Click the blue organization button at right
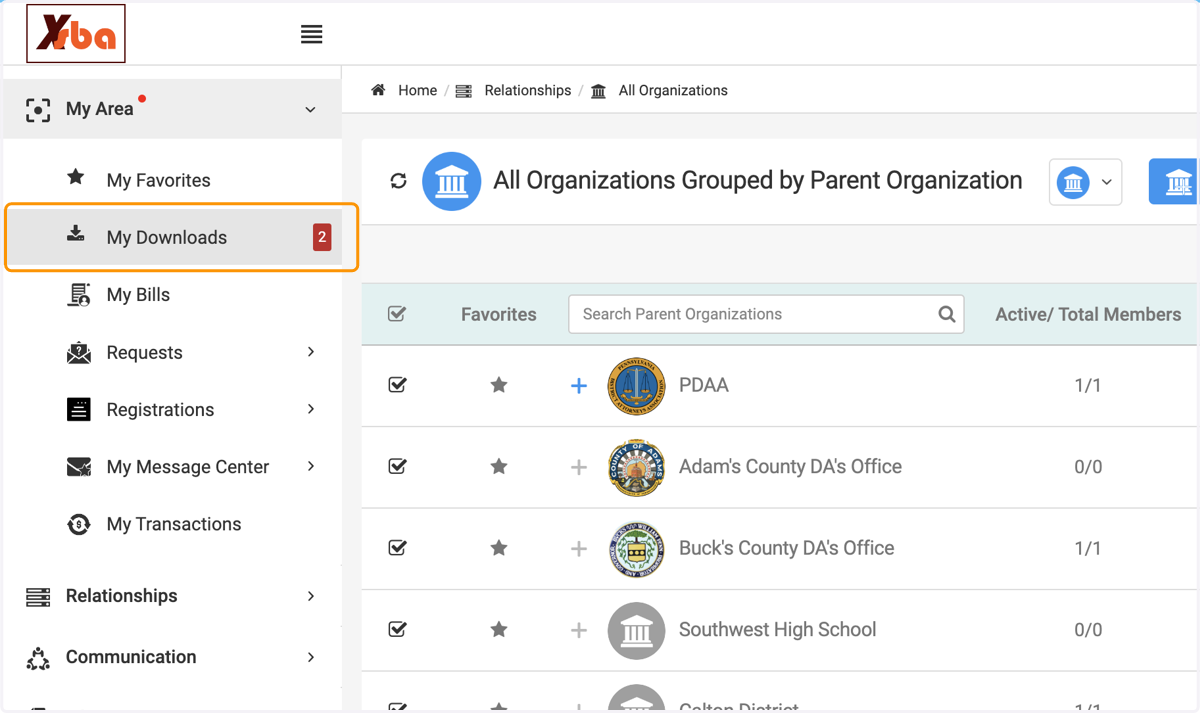This screenshot has height=713, width=1200. (x=1173, y=182)
